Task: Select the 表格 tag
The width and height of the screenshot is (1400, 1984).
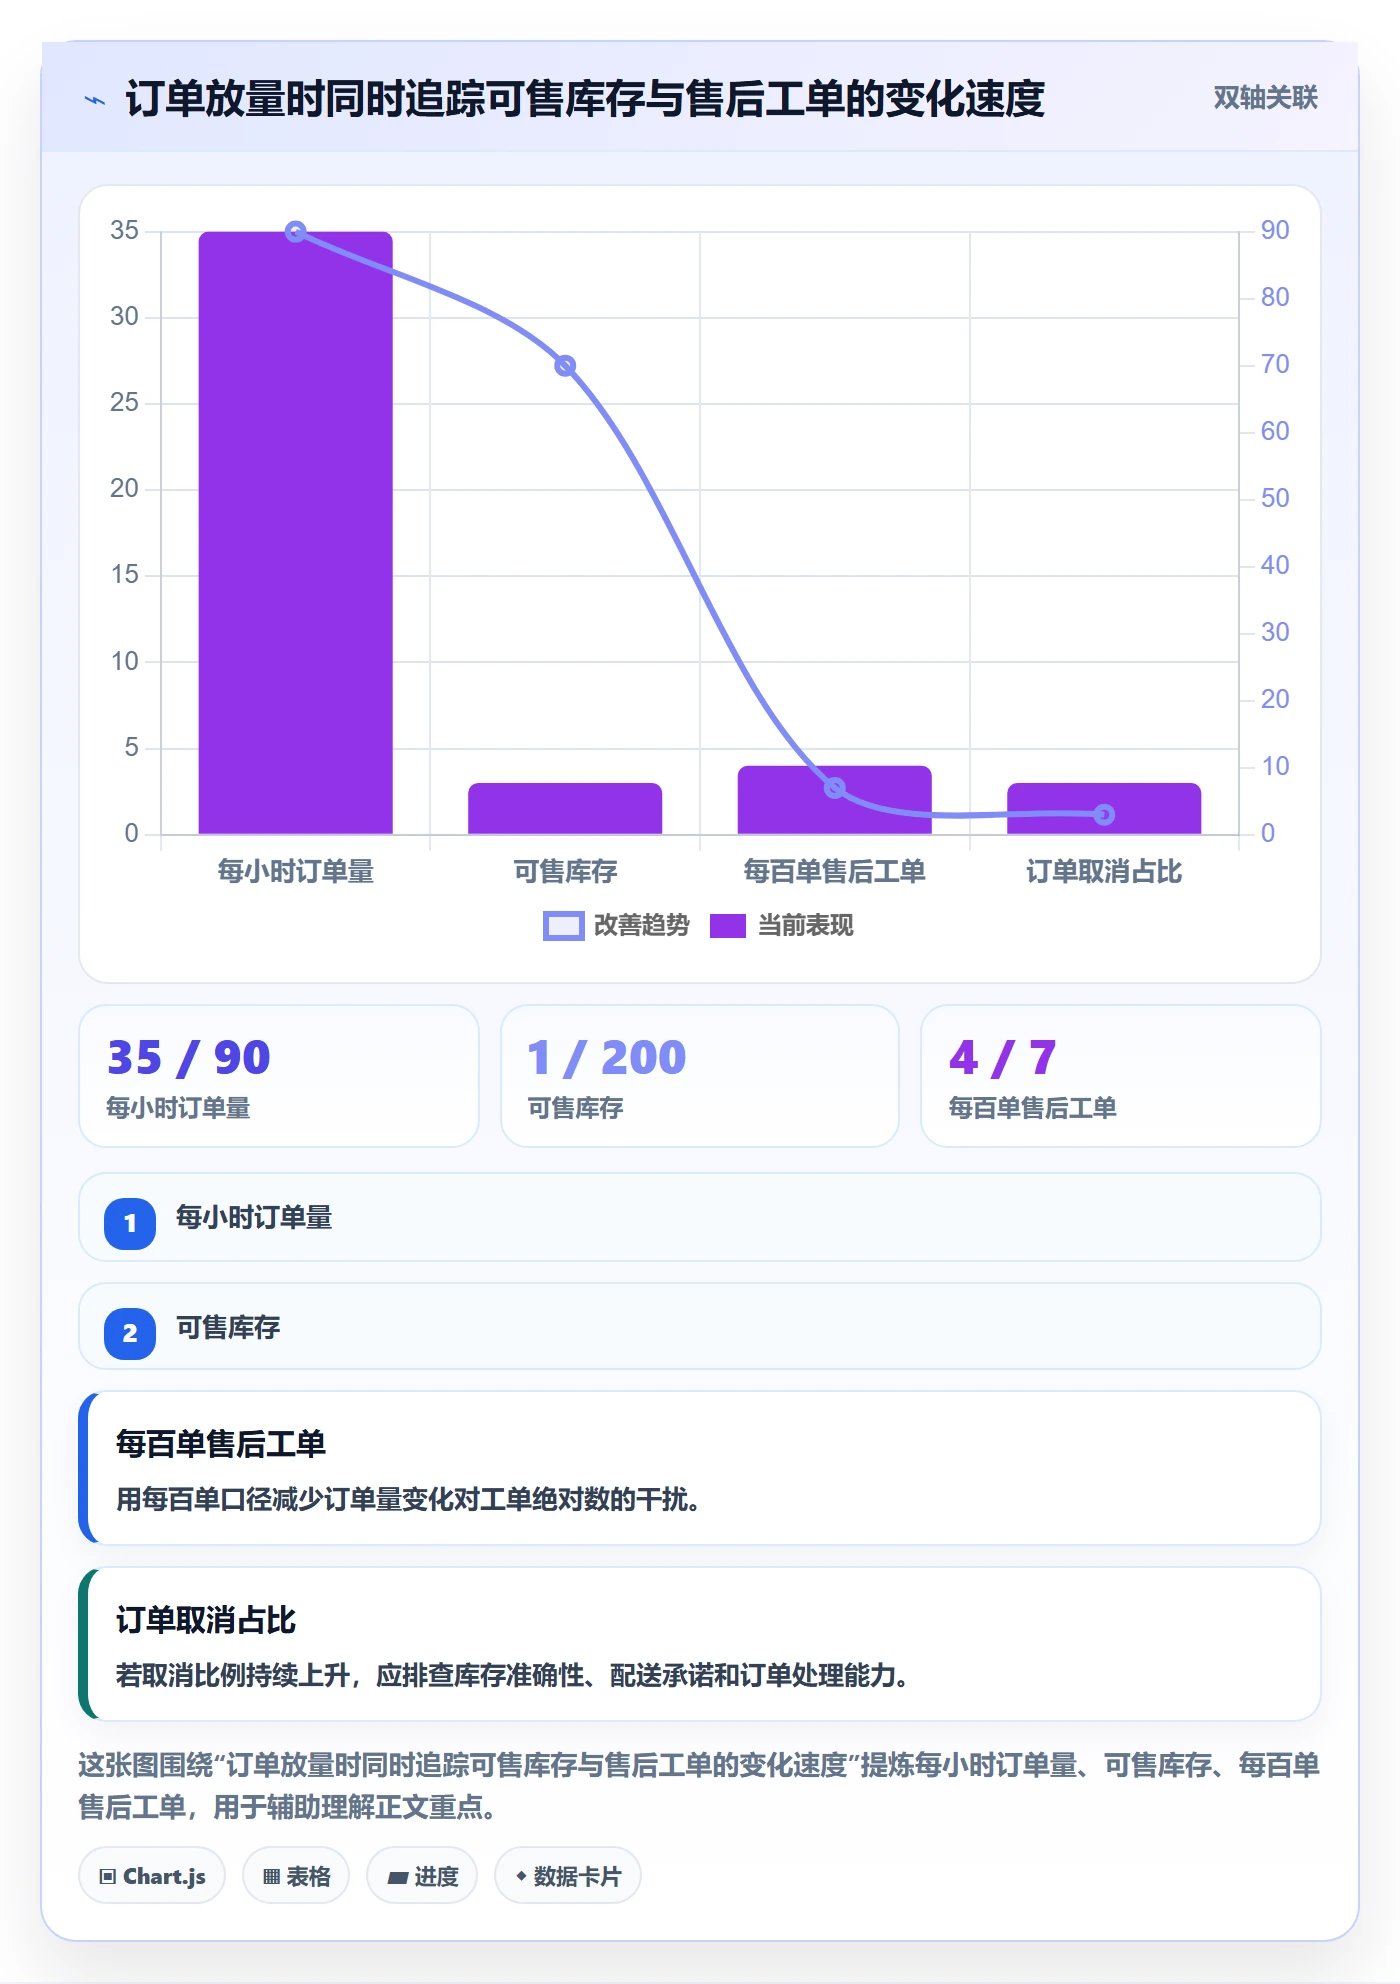Action: pyautogui.click(x=296, y=1876)
